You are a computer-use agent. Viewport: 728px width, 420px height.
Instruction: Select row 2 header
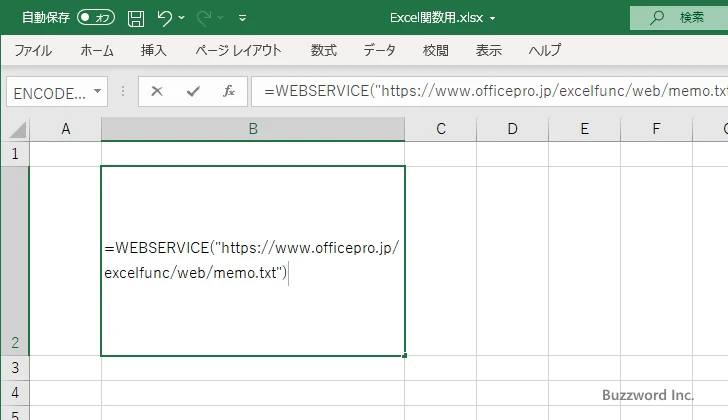(x=15, y=261)
